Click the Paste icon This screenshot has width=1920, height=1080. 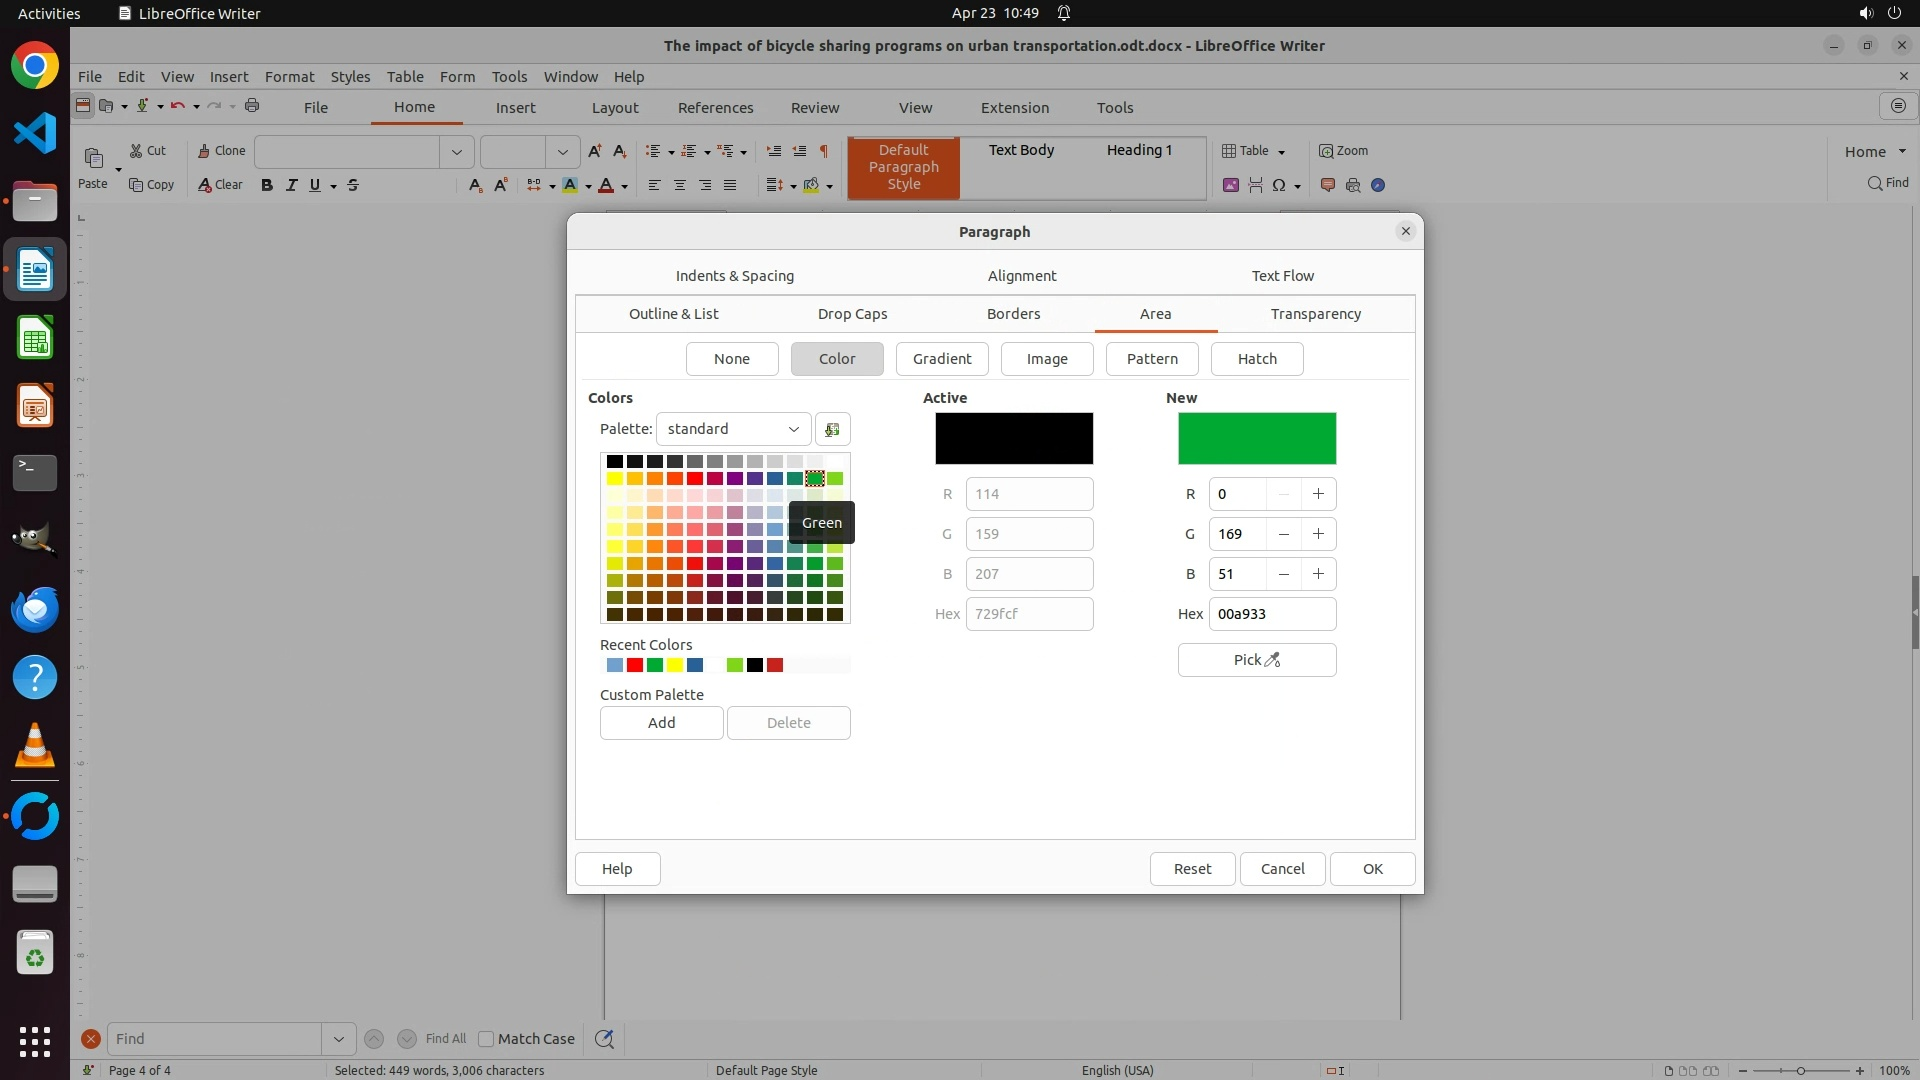(x=93, y=159)
